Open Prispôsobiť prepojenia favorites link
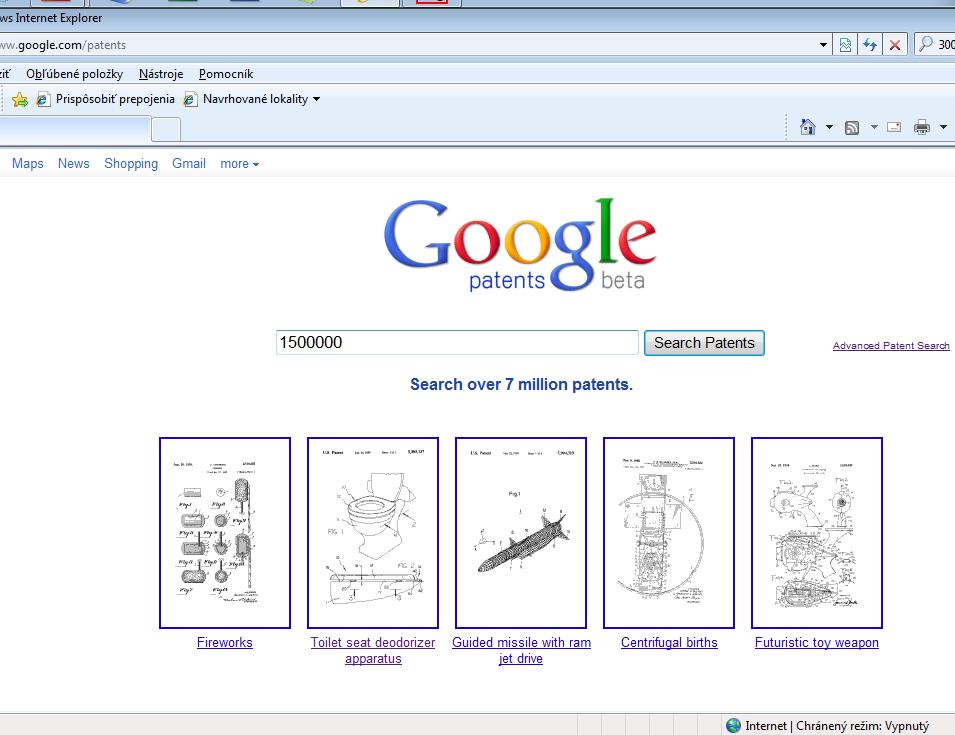 pyautogui.click(x=115, y=99)
